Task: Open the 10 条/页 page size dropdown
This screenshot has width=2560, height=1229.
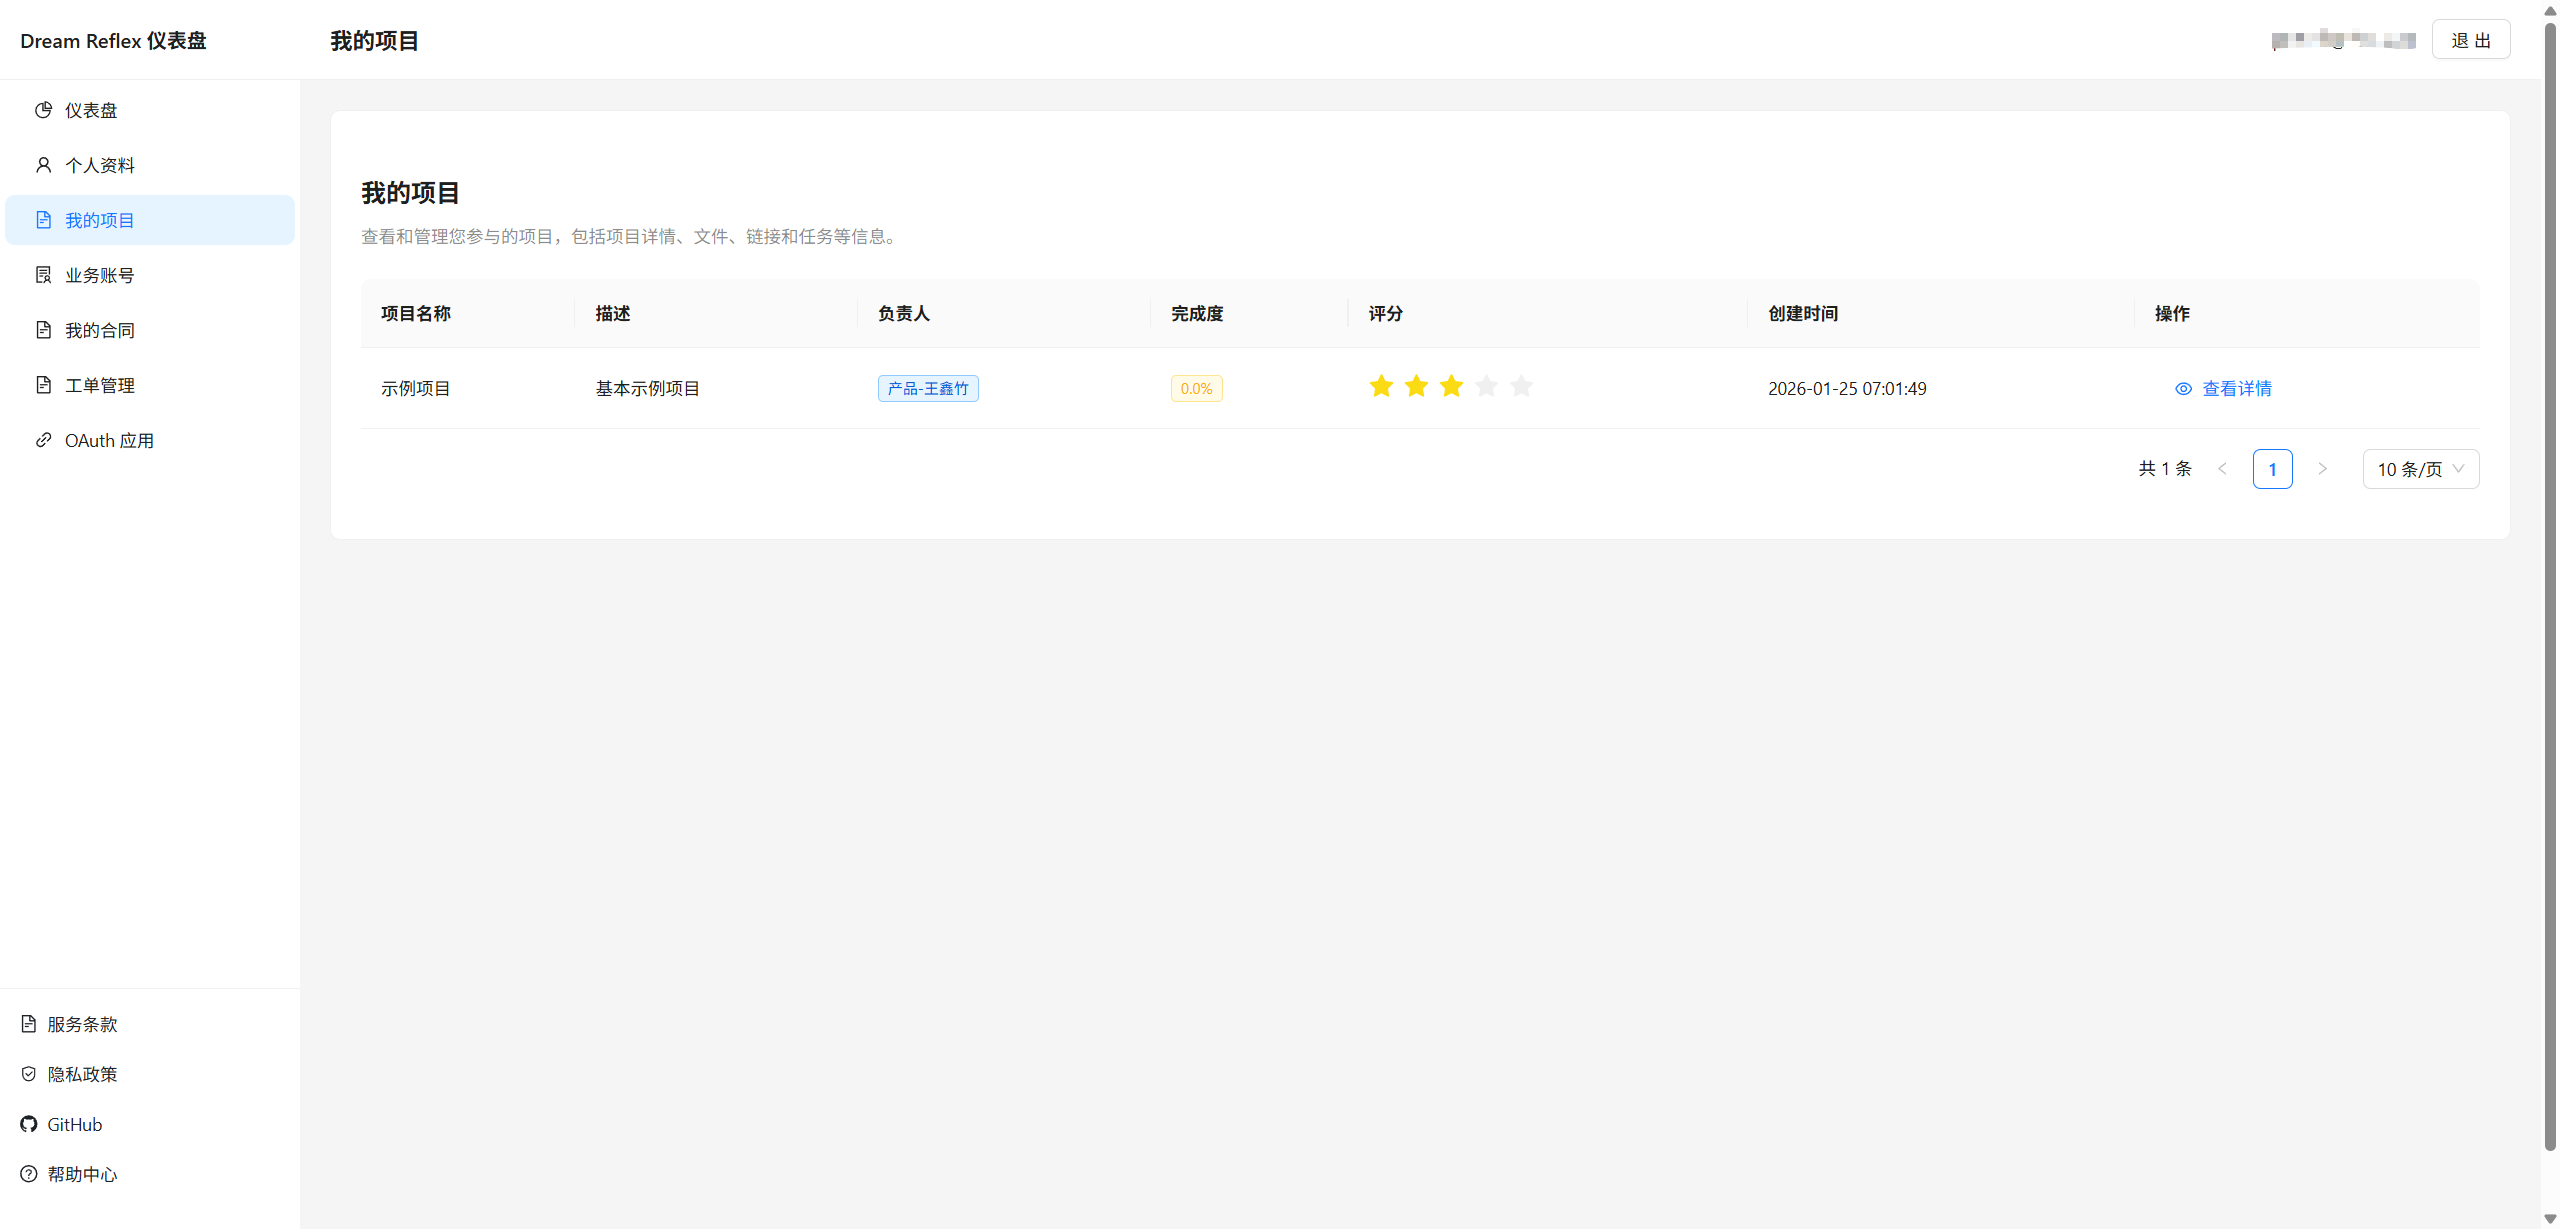Action: coord(2420,469)
